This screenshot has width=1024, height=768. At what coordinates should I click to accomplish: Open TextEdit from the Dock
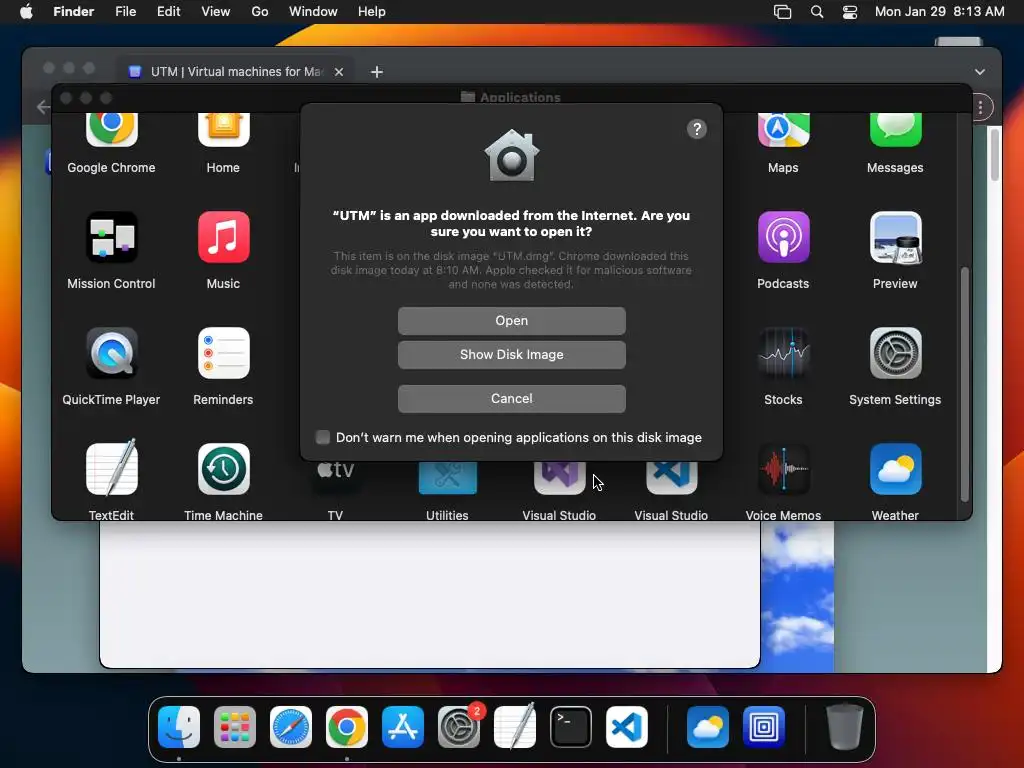point(515,727)
